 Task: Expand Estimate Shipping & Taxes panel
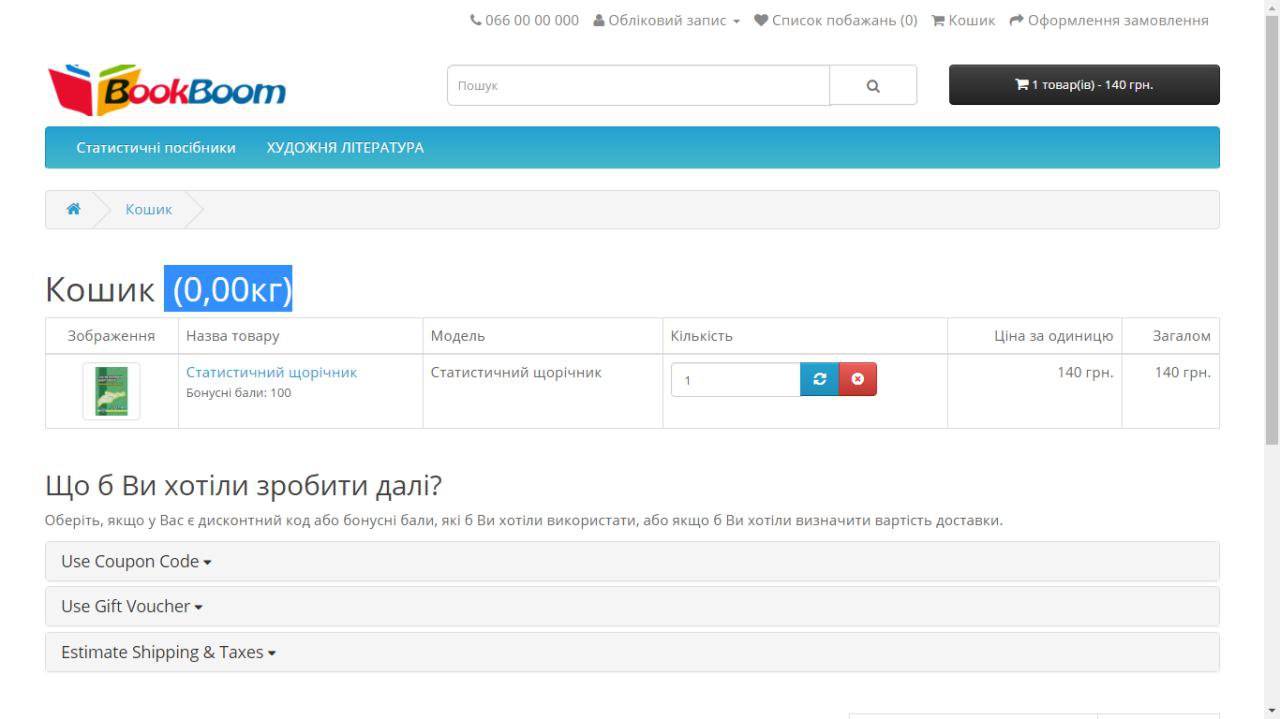coord(632,652)
